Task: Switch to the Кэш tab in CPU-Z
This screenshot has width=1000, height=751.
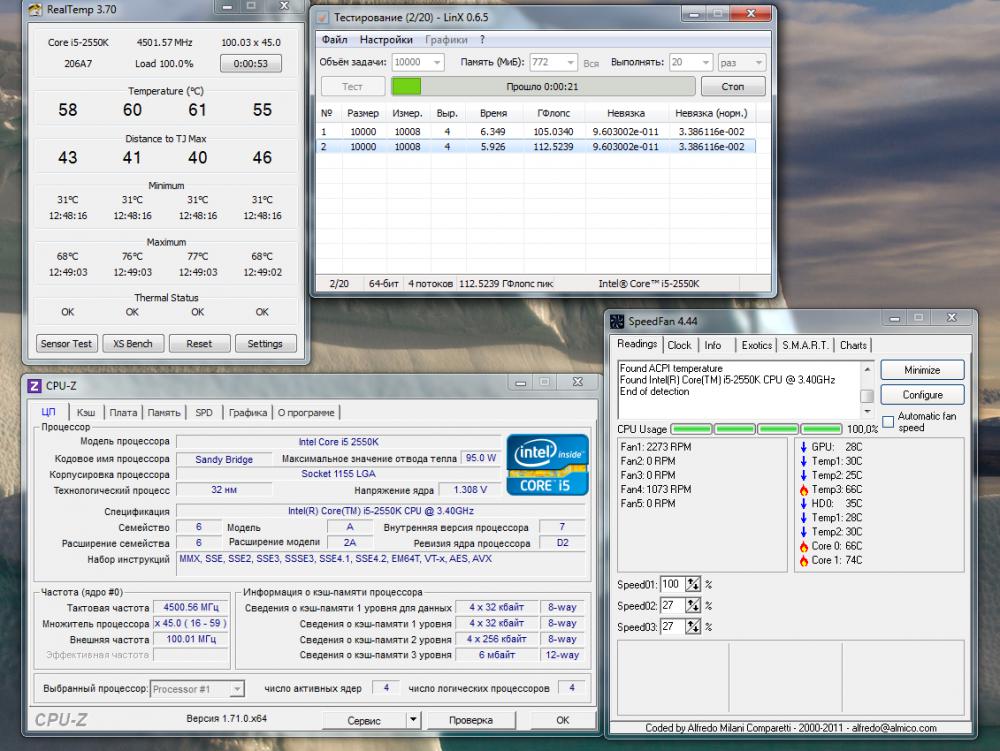Action: pos(85,412)
